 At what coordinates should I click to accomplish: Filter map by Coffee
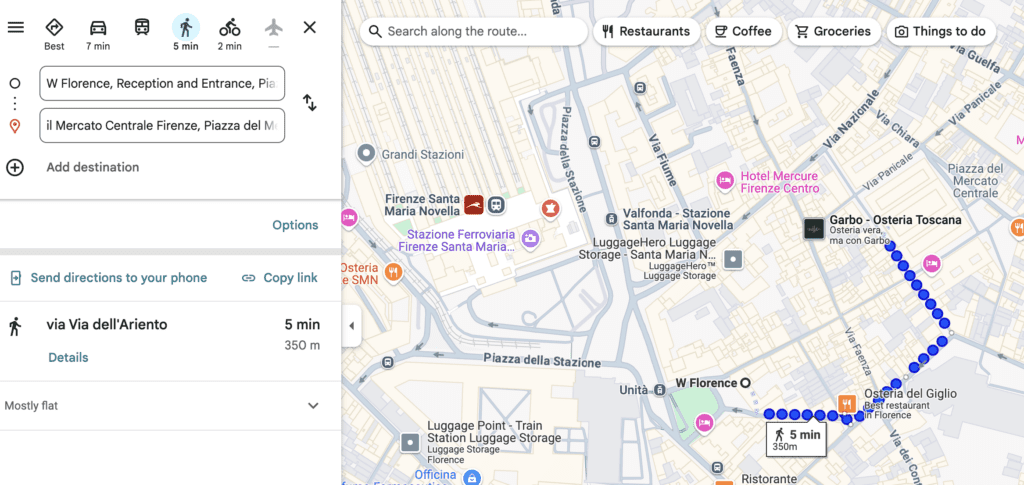[743, 31]
